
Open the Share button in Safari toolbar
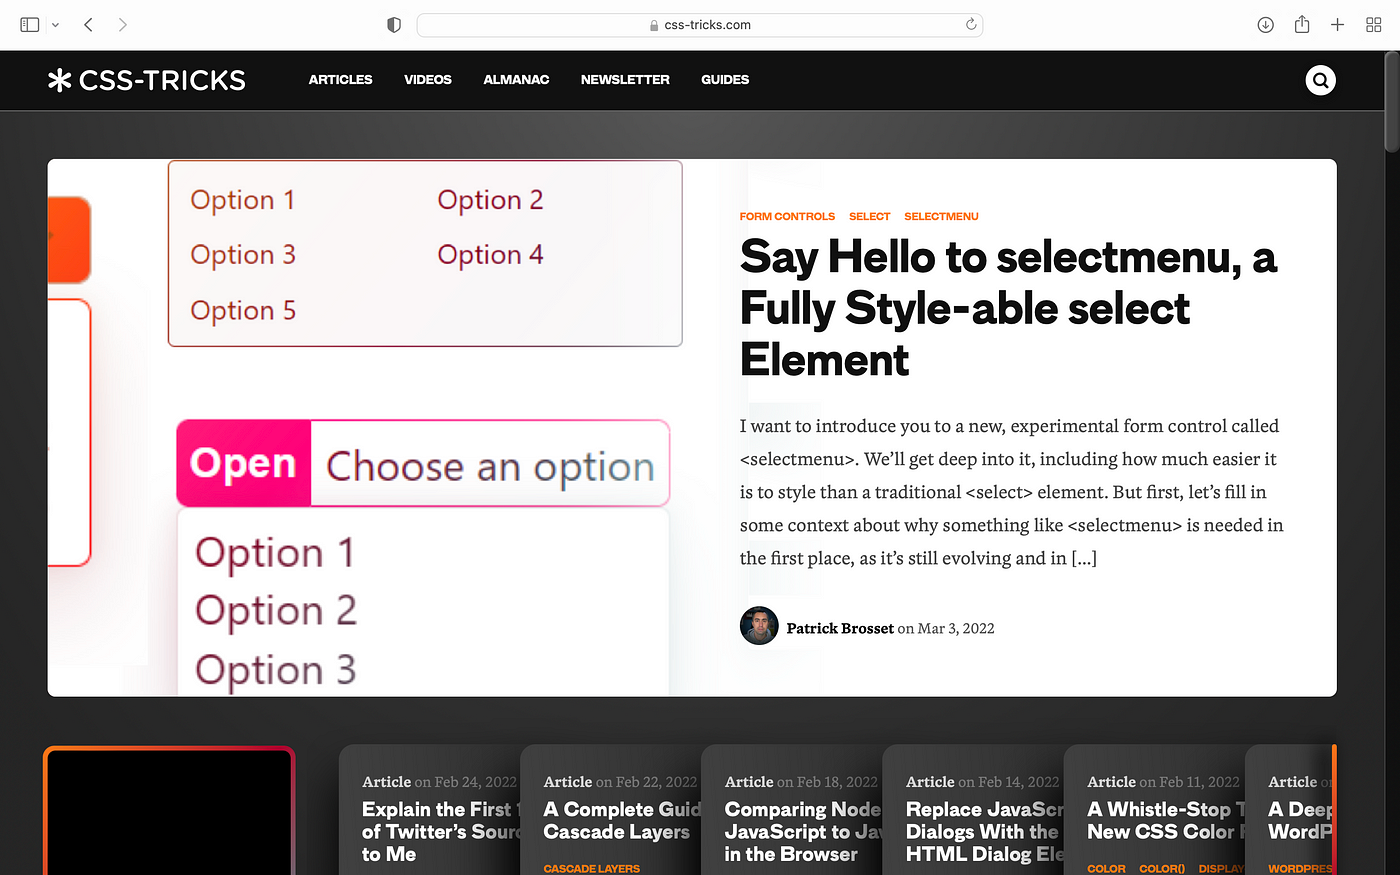pyautogui.click(x=1301, y=24)
